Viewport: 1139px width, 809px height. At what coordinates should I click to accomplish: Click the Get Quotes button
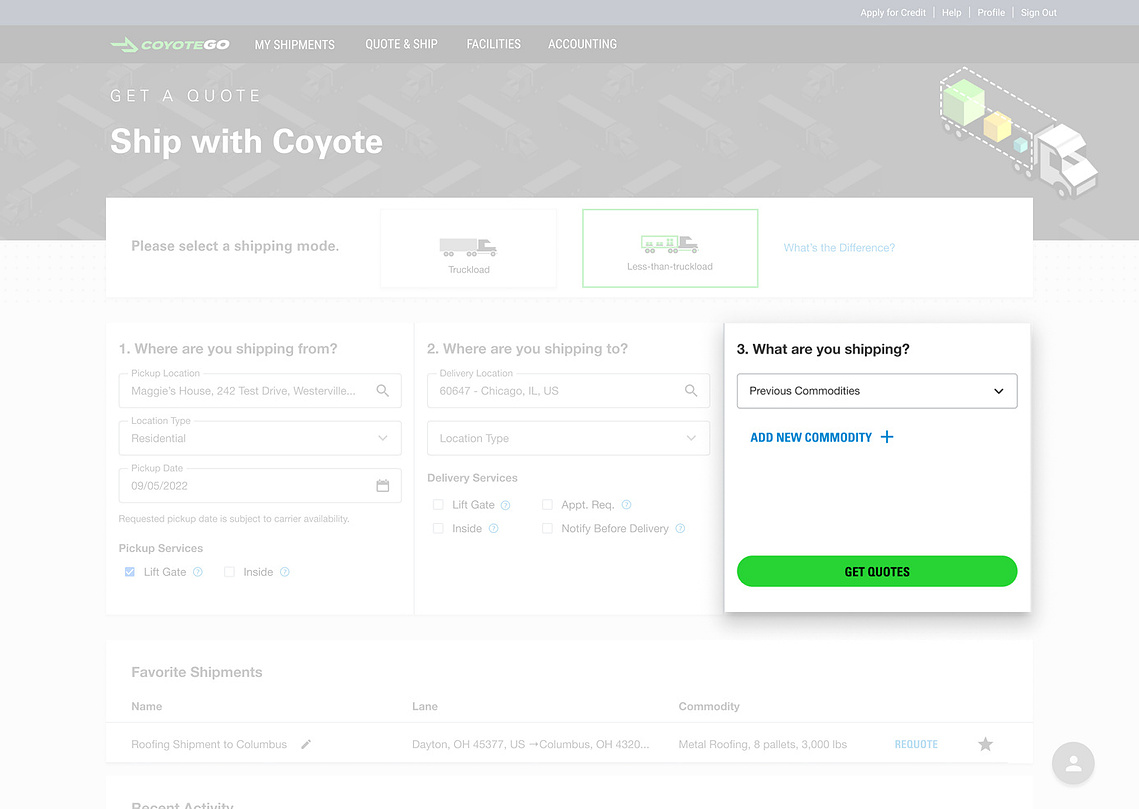pyautogui.click(x=877, y=572)
